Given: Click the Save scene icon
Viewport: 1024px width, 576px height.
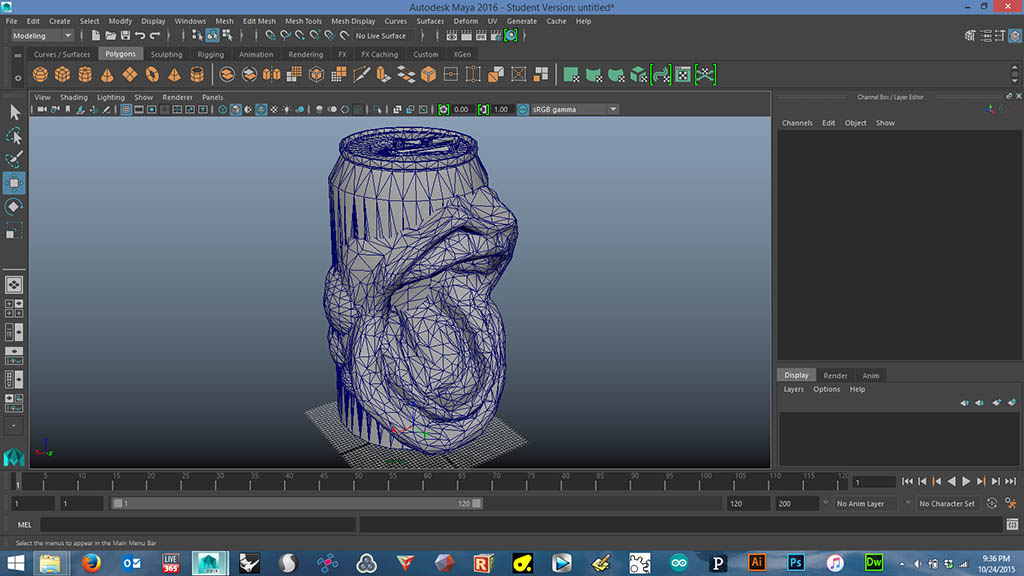Looking at the screenshot, I should click(124, 36).
